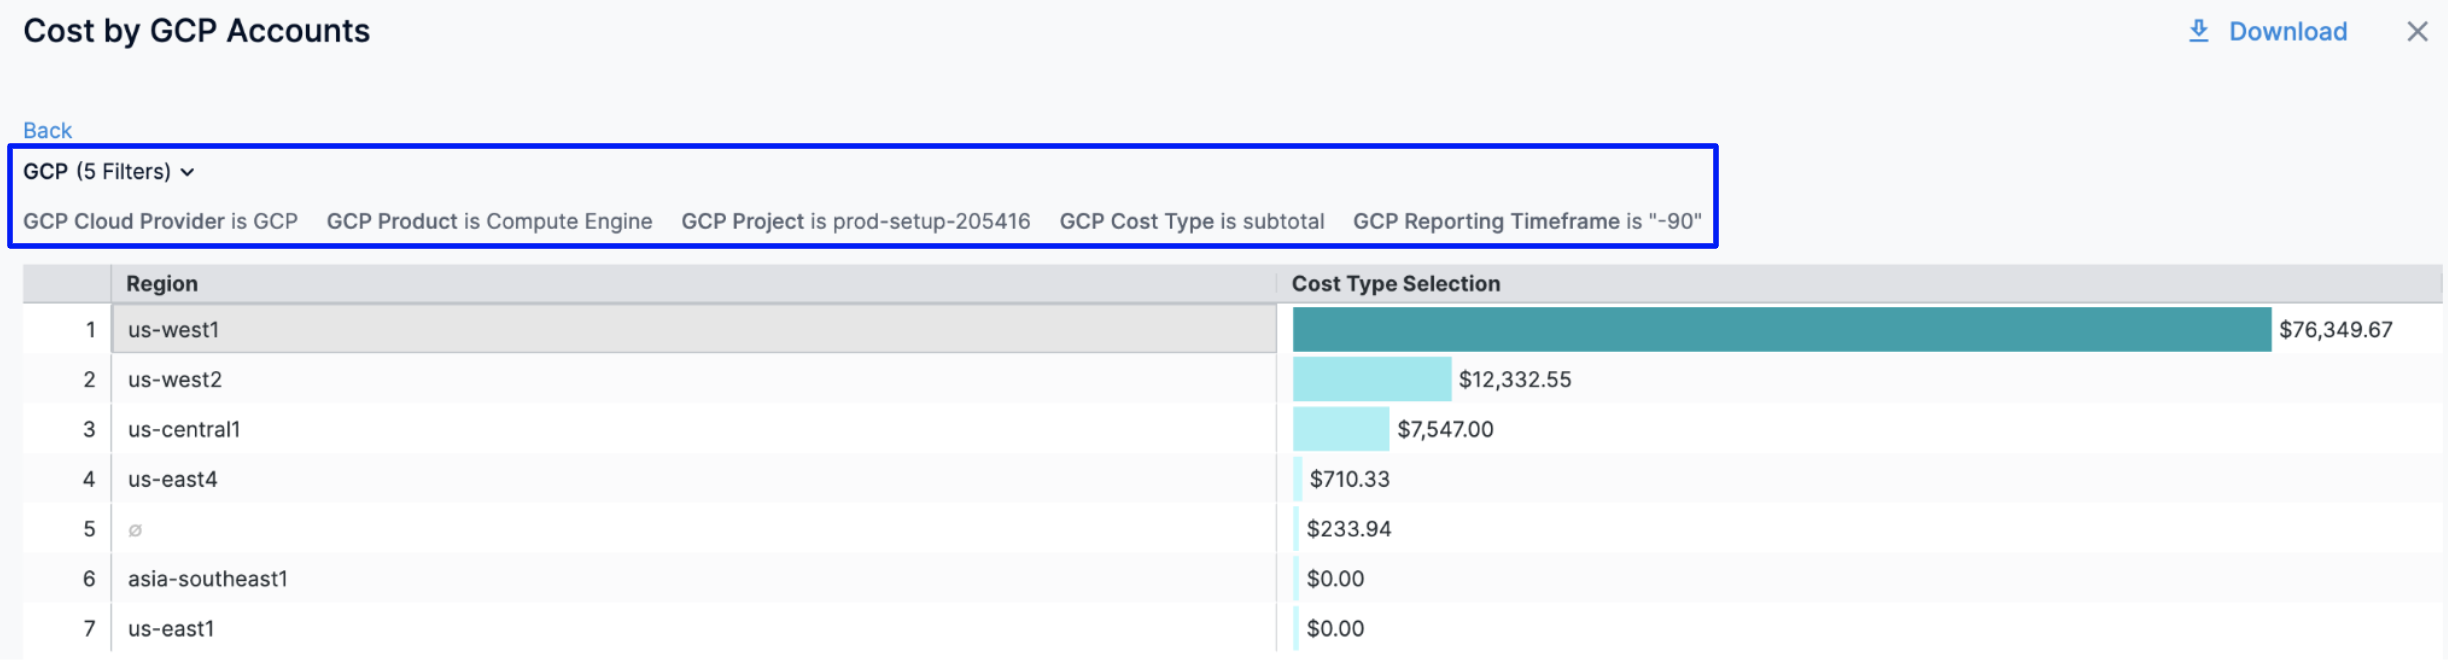Go back using the Back link

(47, 130)
